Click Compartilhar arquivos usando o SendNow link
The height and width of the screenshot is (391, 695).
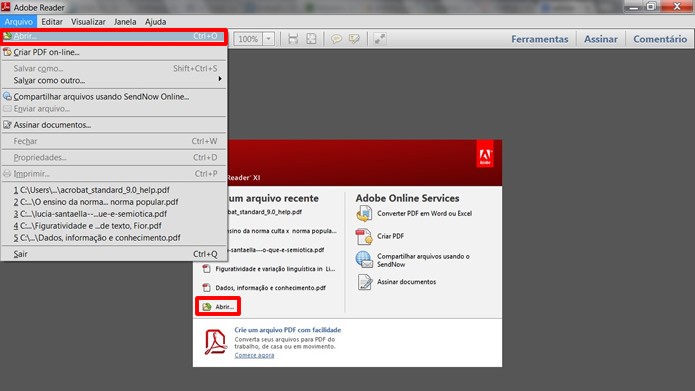[423, 260]
